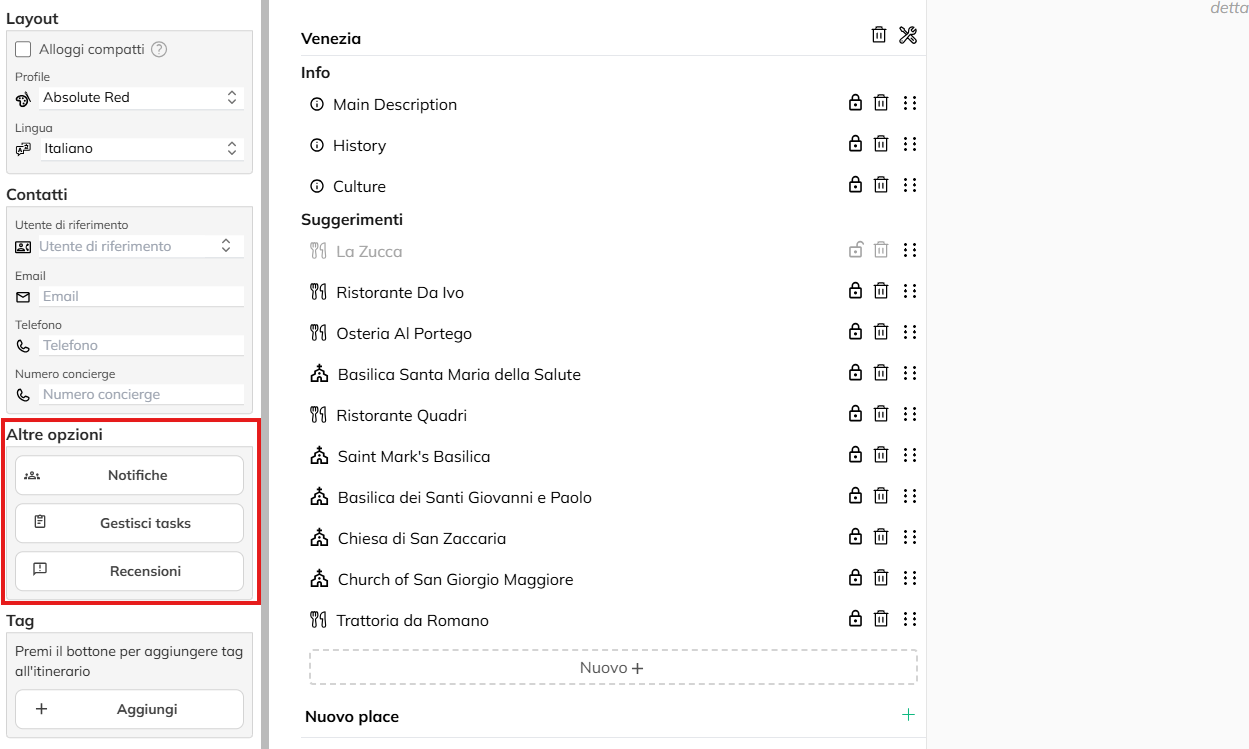Open Utente di riferimento dropdown
Viewport: 1249px width, 749px height.
(138, 246)
